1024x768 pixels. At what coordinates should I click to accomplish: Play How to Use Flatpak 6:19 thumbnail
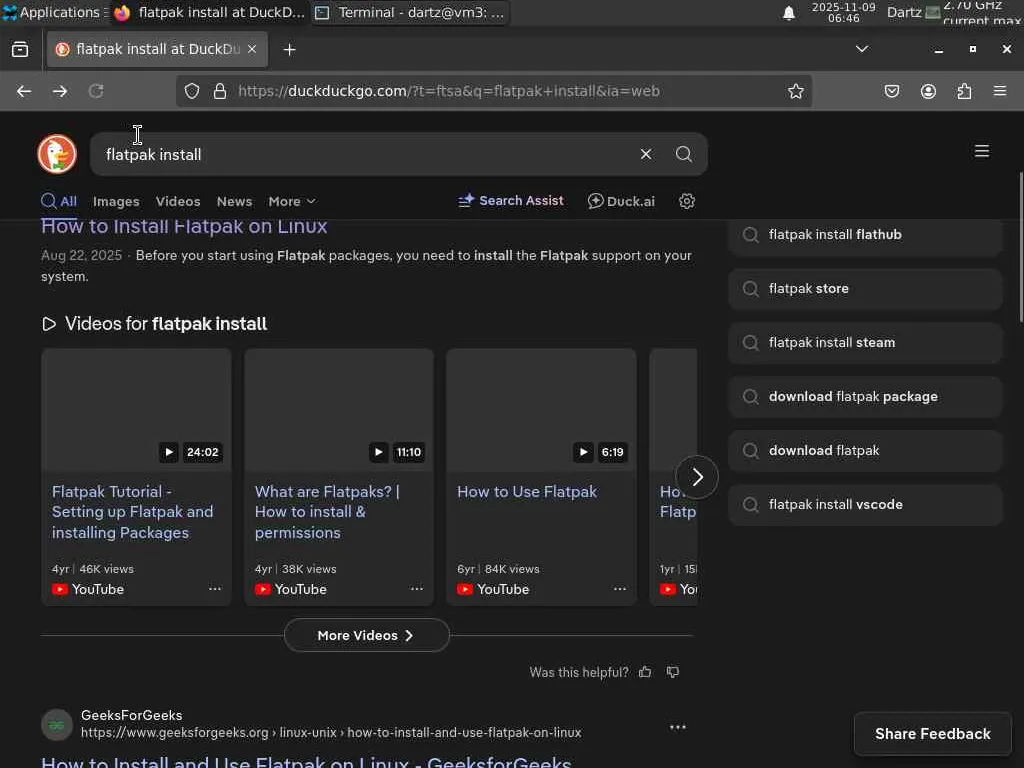click(541, 409)
